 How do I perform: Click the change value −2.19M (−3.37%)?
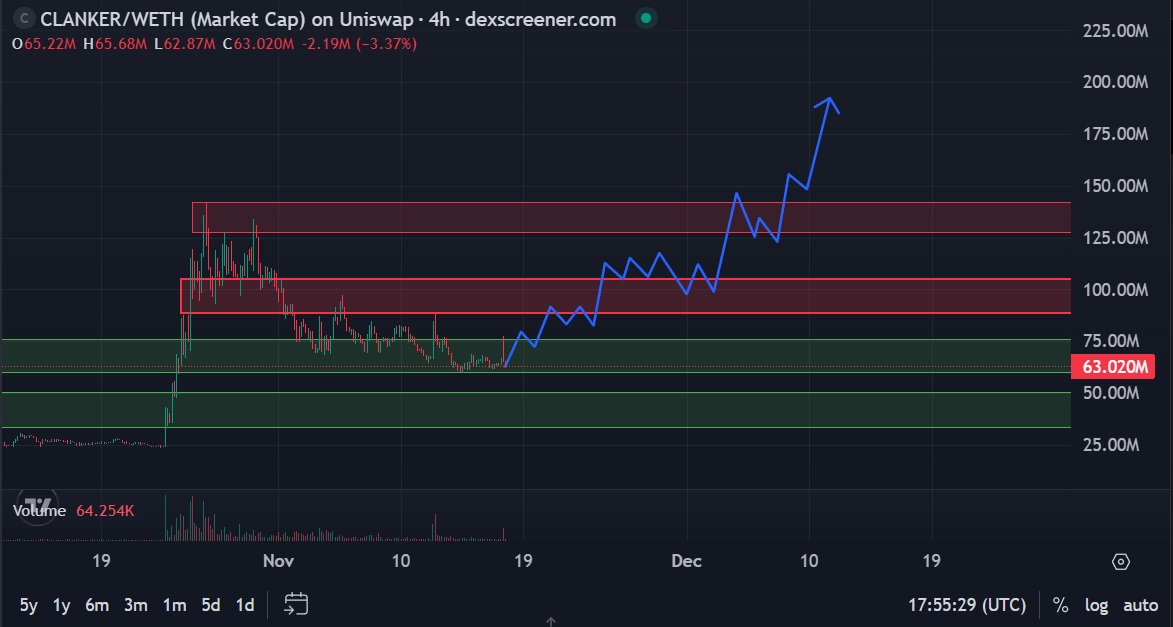pyautogui.click(x=359, y=44)
